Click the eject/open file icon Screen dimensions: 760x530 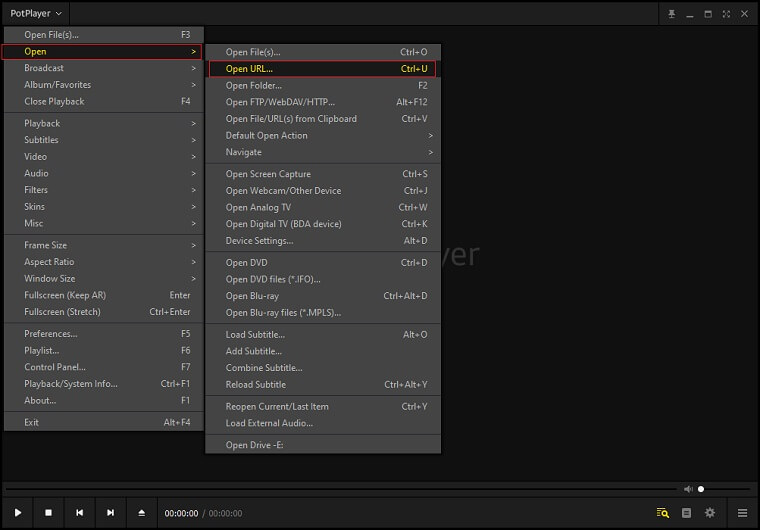142,513
